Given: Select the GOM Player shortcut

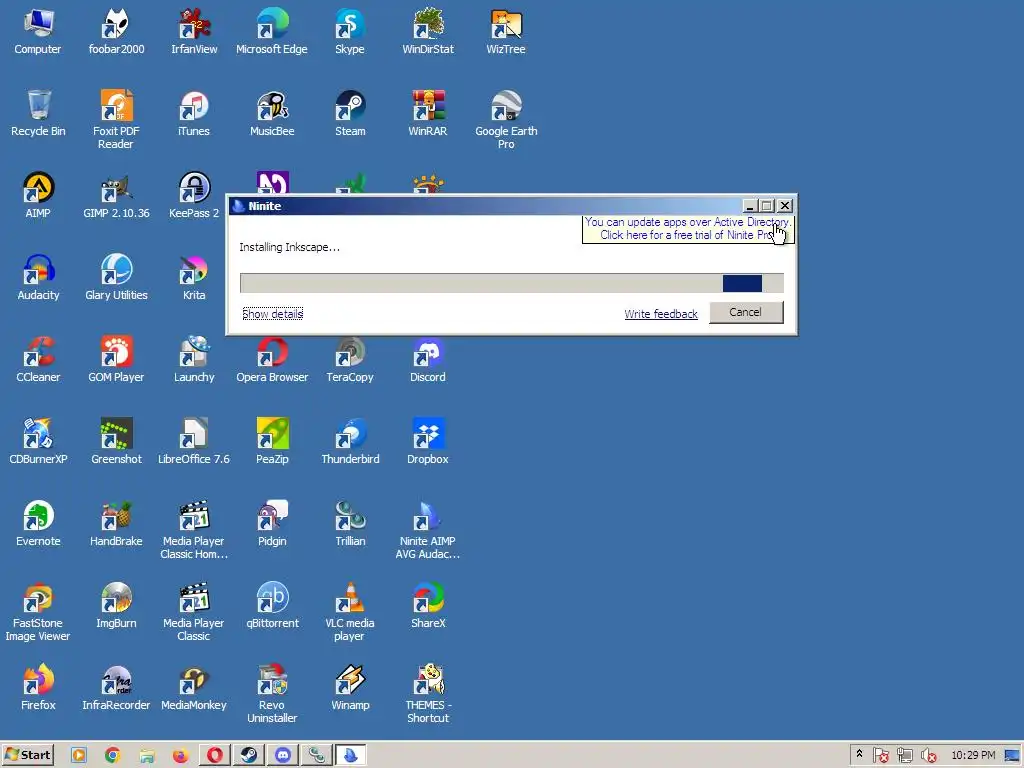Looking at the screenshot, I should click(x=116, y=359).
